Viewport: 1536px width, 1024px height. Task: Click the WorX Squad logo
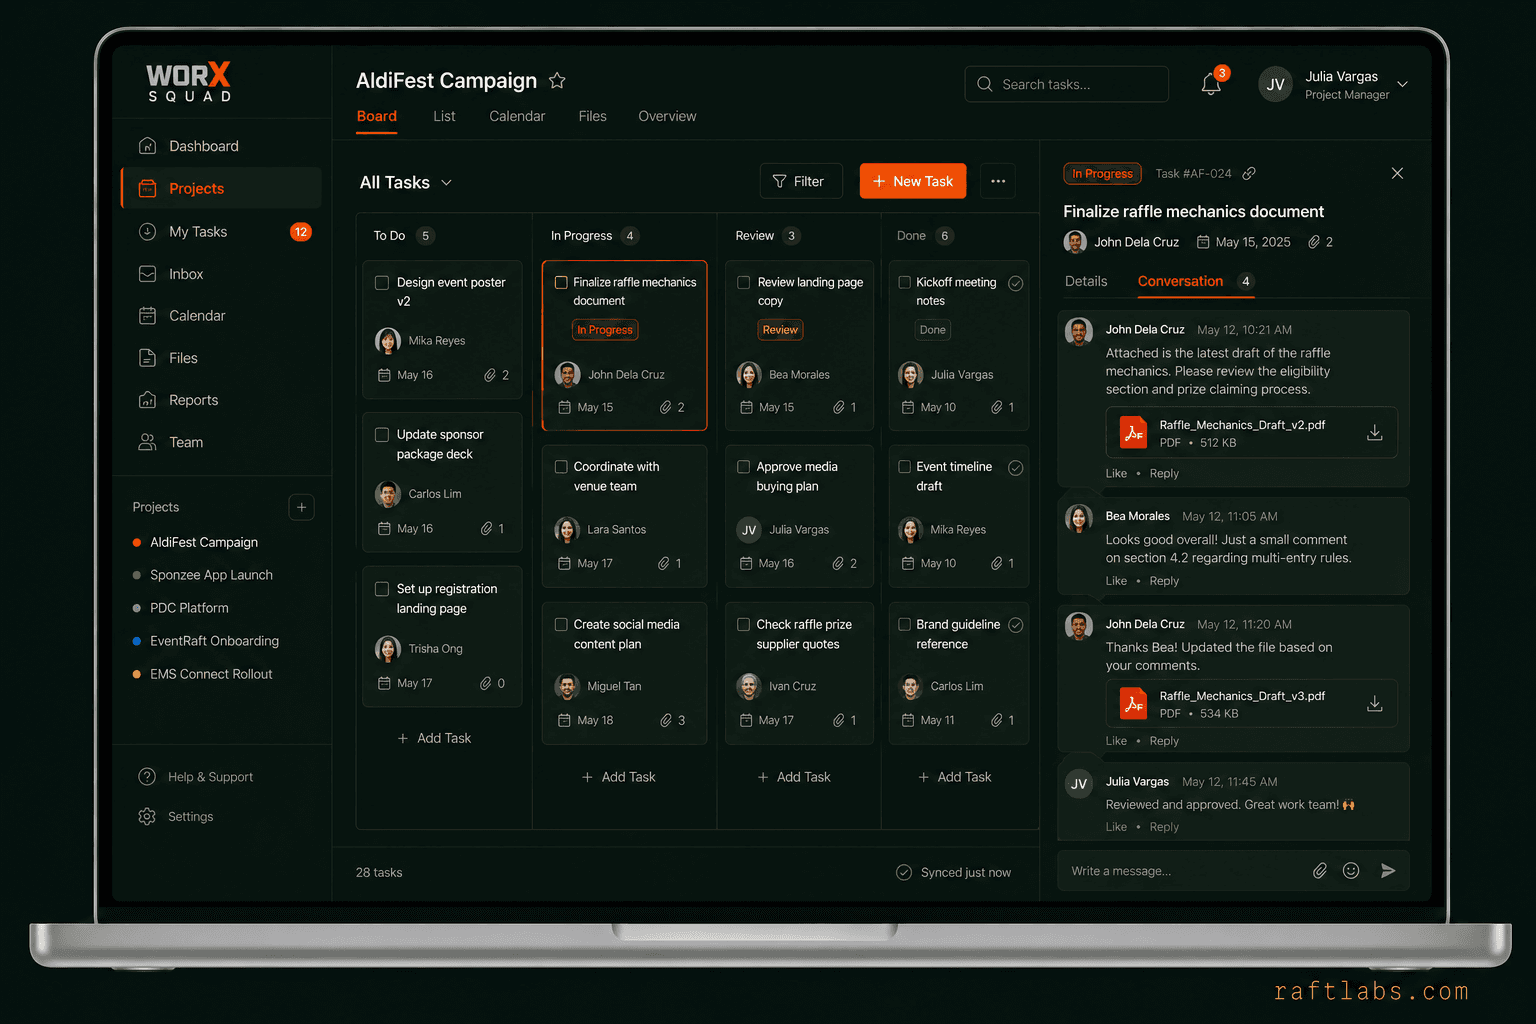click(189, 82)
